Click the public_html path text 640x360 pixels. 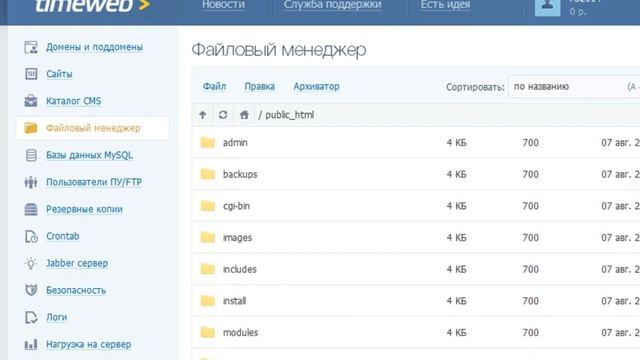[x=289, y=115]
